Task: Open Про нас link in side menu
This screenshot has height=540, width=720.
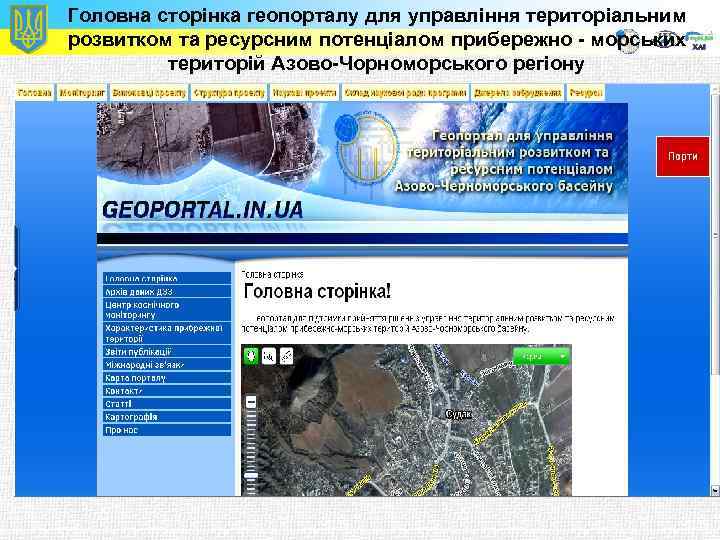Action: coord(167,430)
